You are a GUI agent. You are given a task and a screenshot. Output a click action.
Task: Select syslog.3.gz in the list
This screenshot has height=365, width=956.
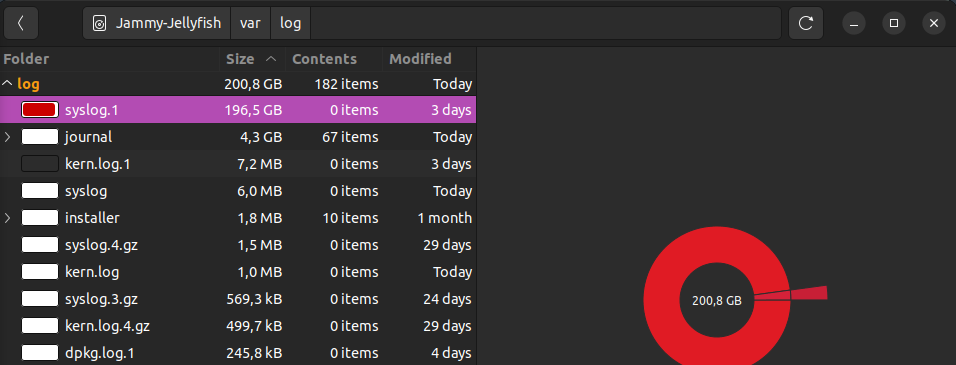click(101, 299)
